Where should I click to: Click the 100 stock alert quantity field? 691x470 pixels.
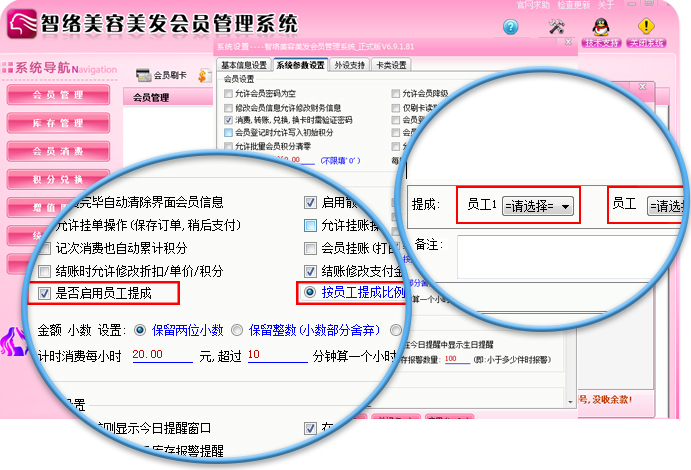(457, 359)
